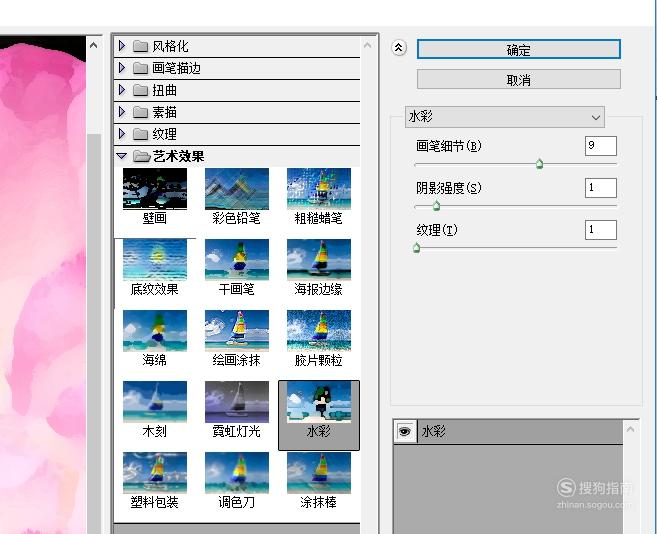
Task: Click the 阴影强度 slider handle
Action: click(x=436, y=206)
